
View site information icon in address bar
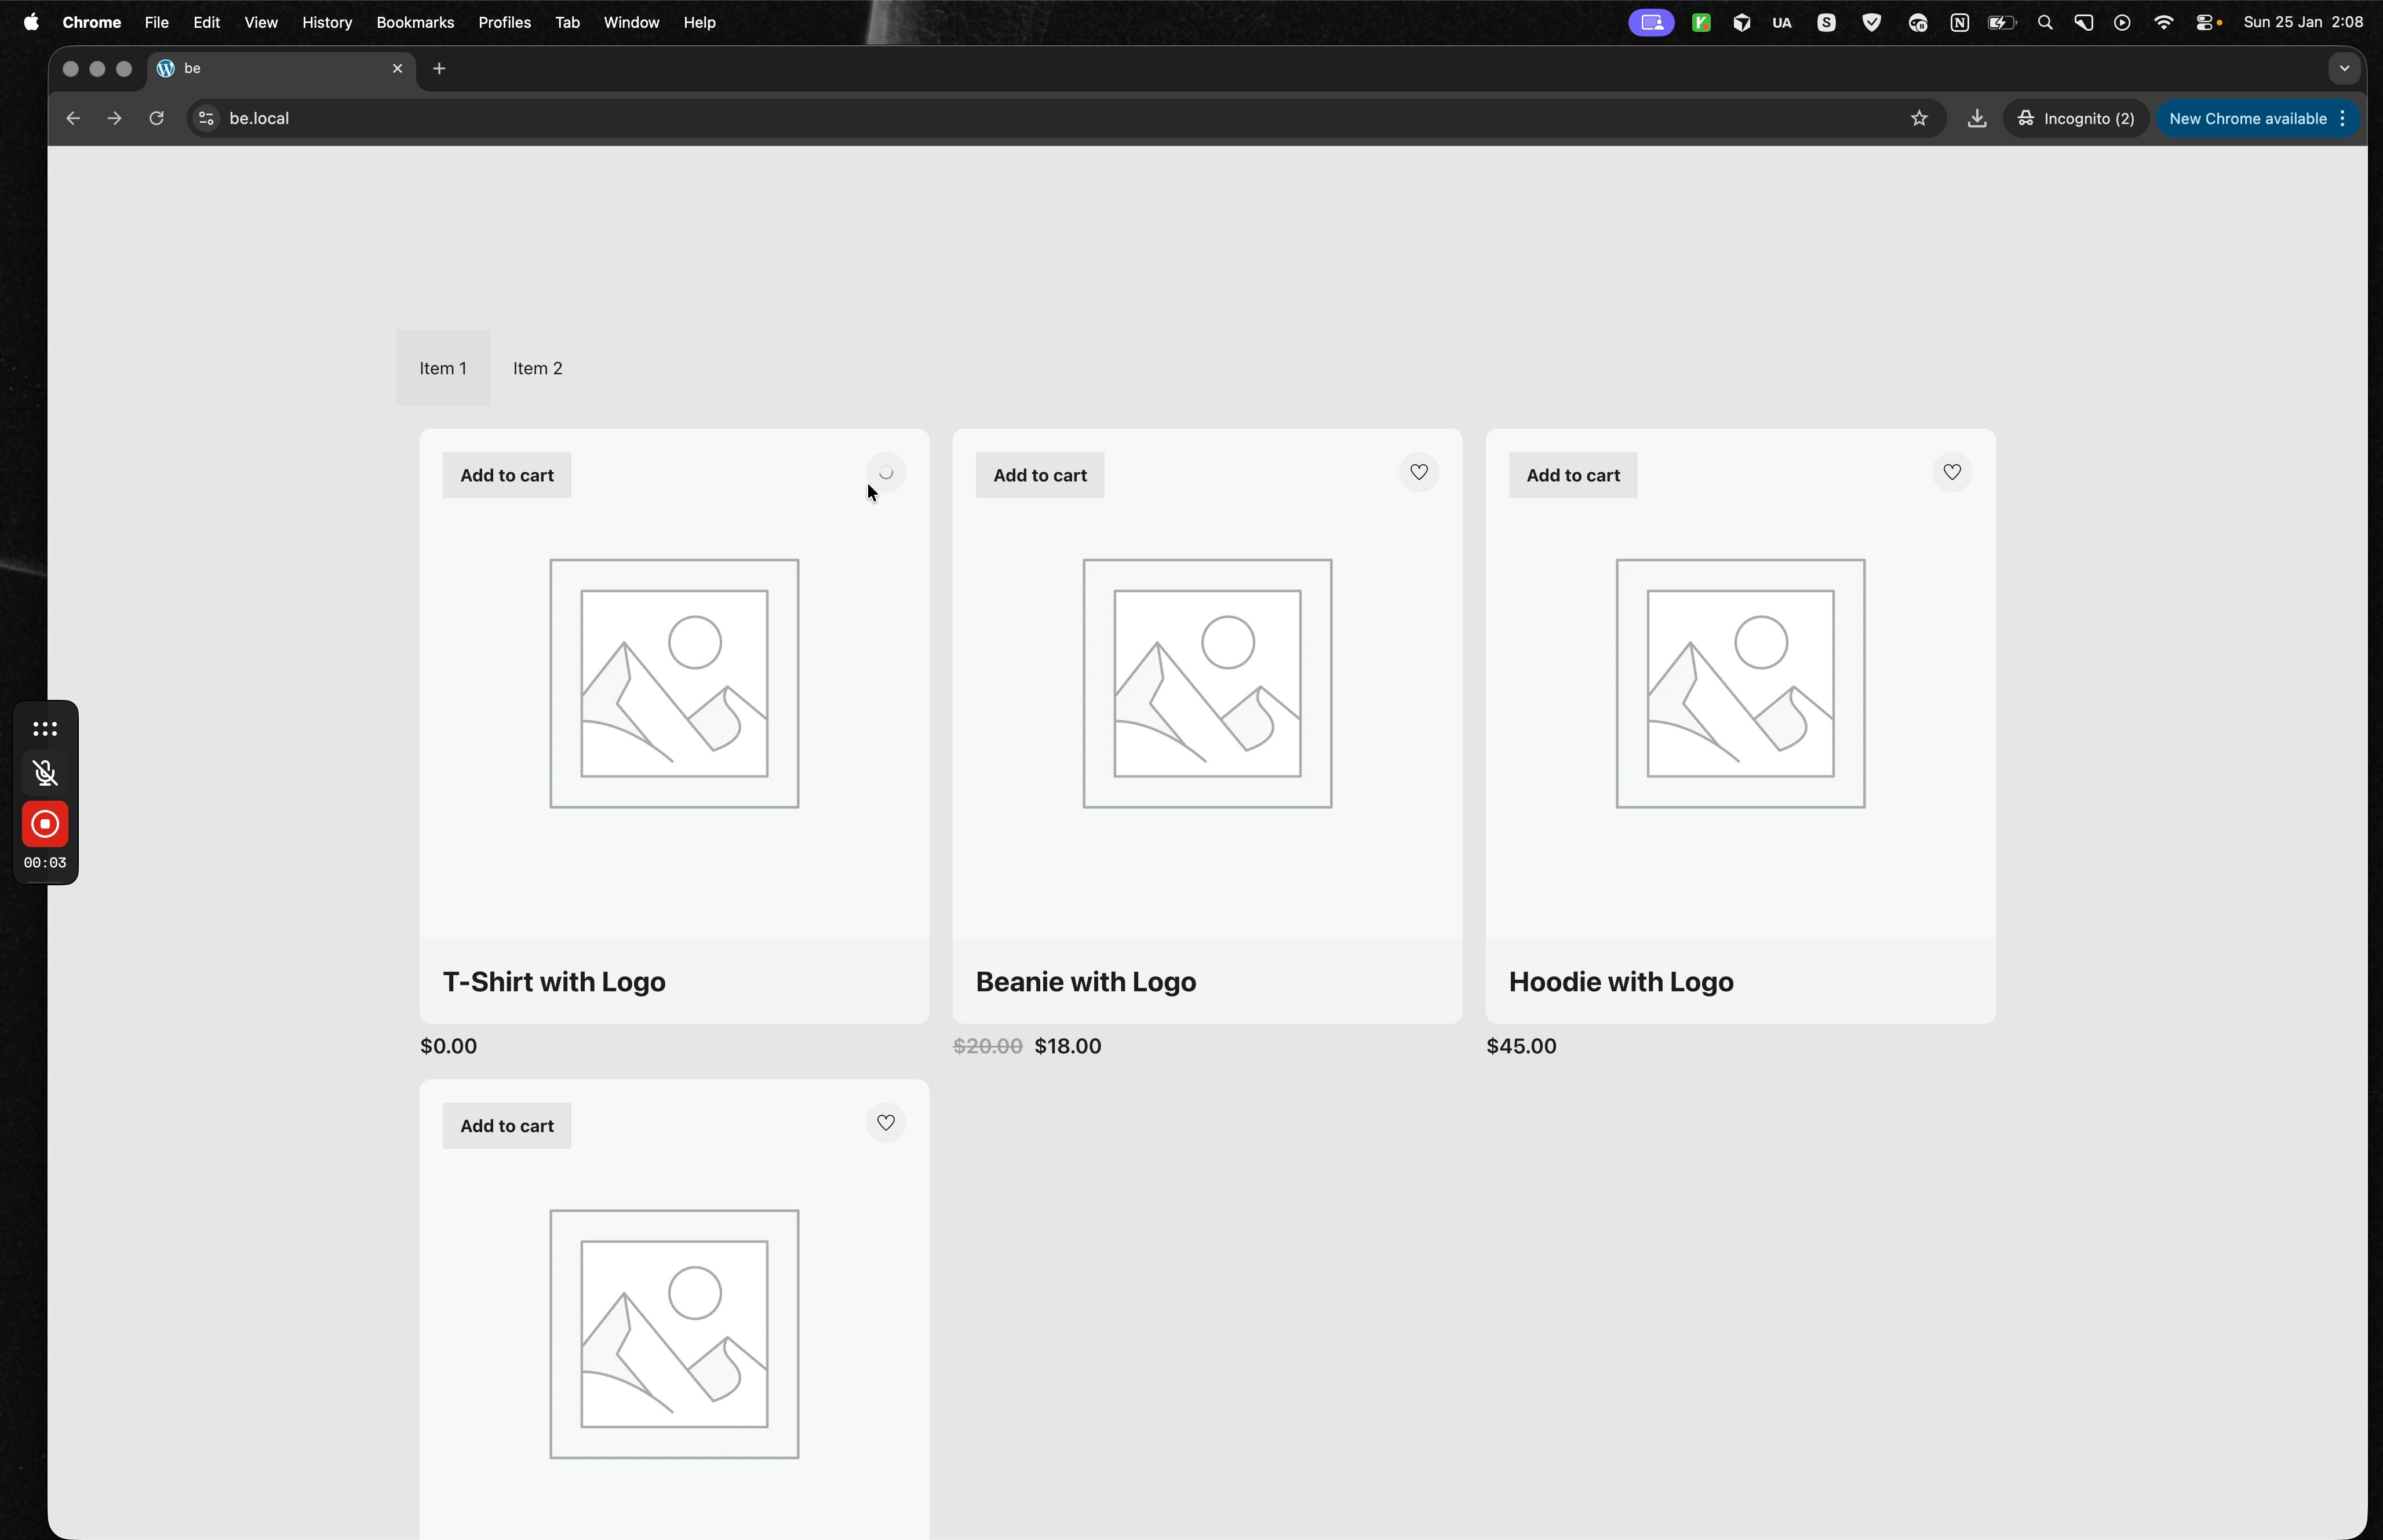click(x=206, y=118)
